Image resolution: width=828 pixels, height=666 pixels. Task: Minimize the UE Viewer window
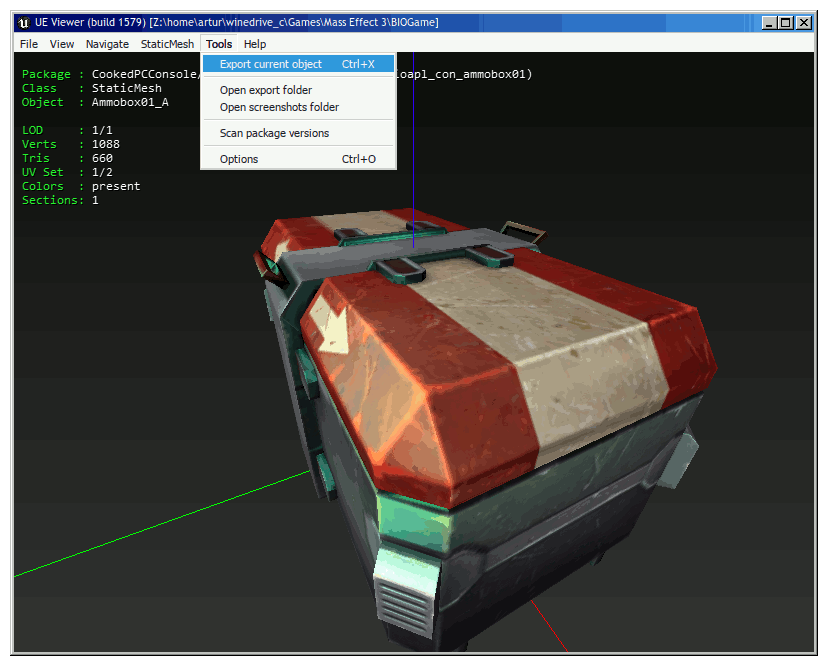(769, 23)
